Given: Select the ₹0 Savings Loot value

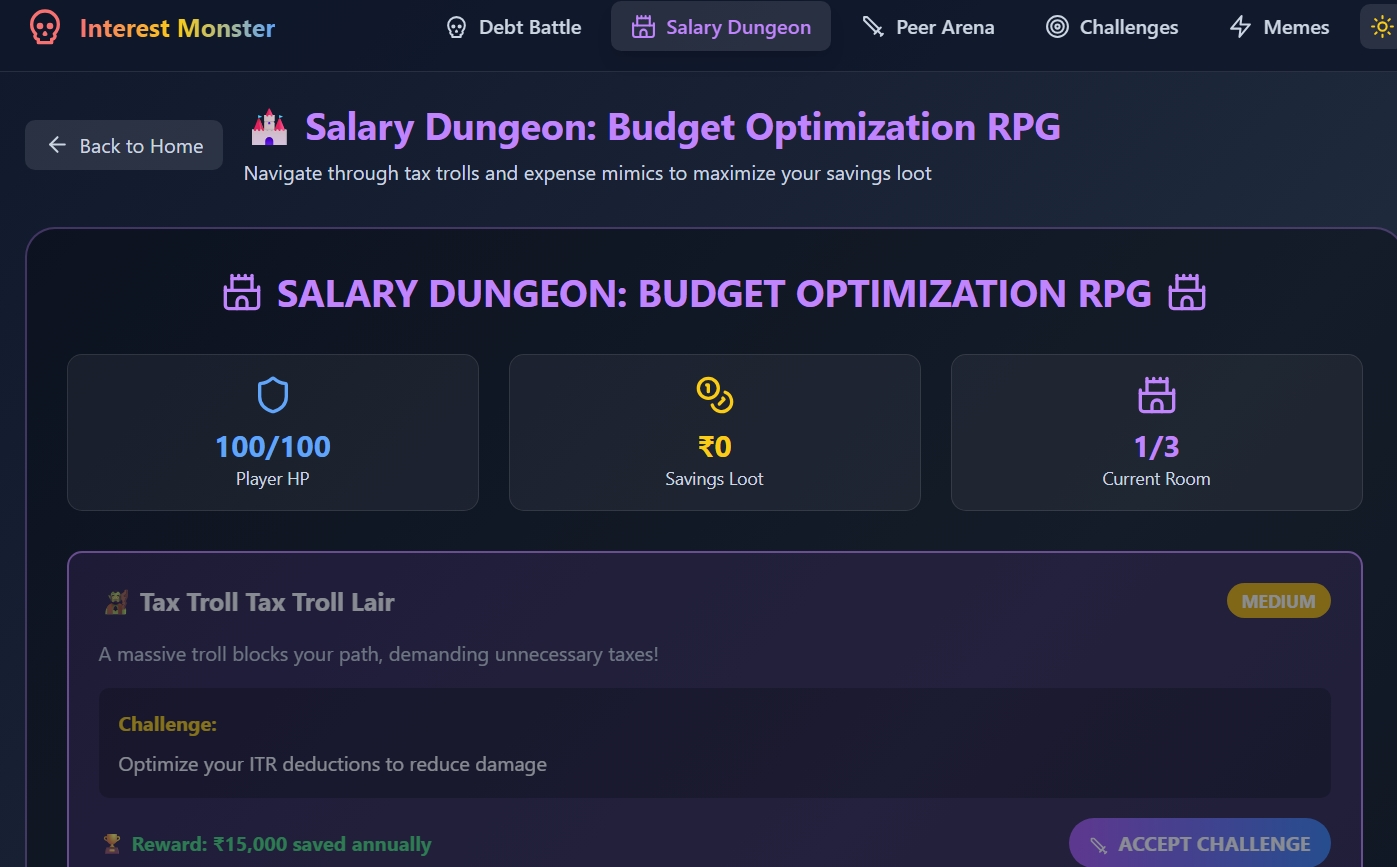Looking at the screenshot, I should pyautogui.click(x=715, y=446).
